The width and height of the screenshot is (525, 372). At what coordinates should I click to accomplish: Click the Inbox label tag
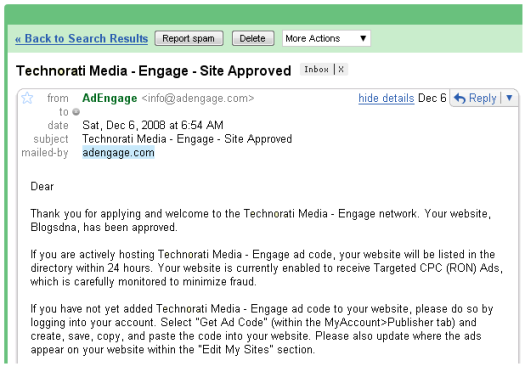316,69
